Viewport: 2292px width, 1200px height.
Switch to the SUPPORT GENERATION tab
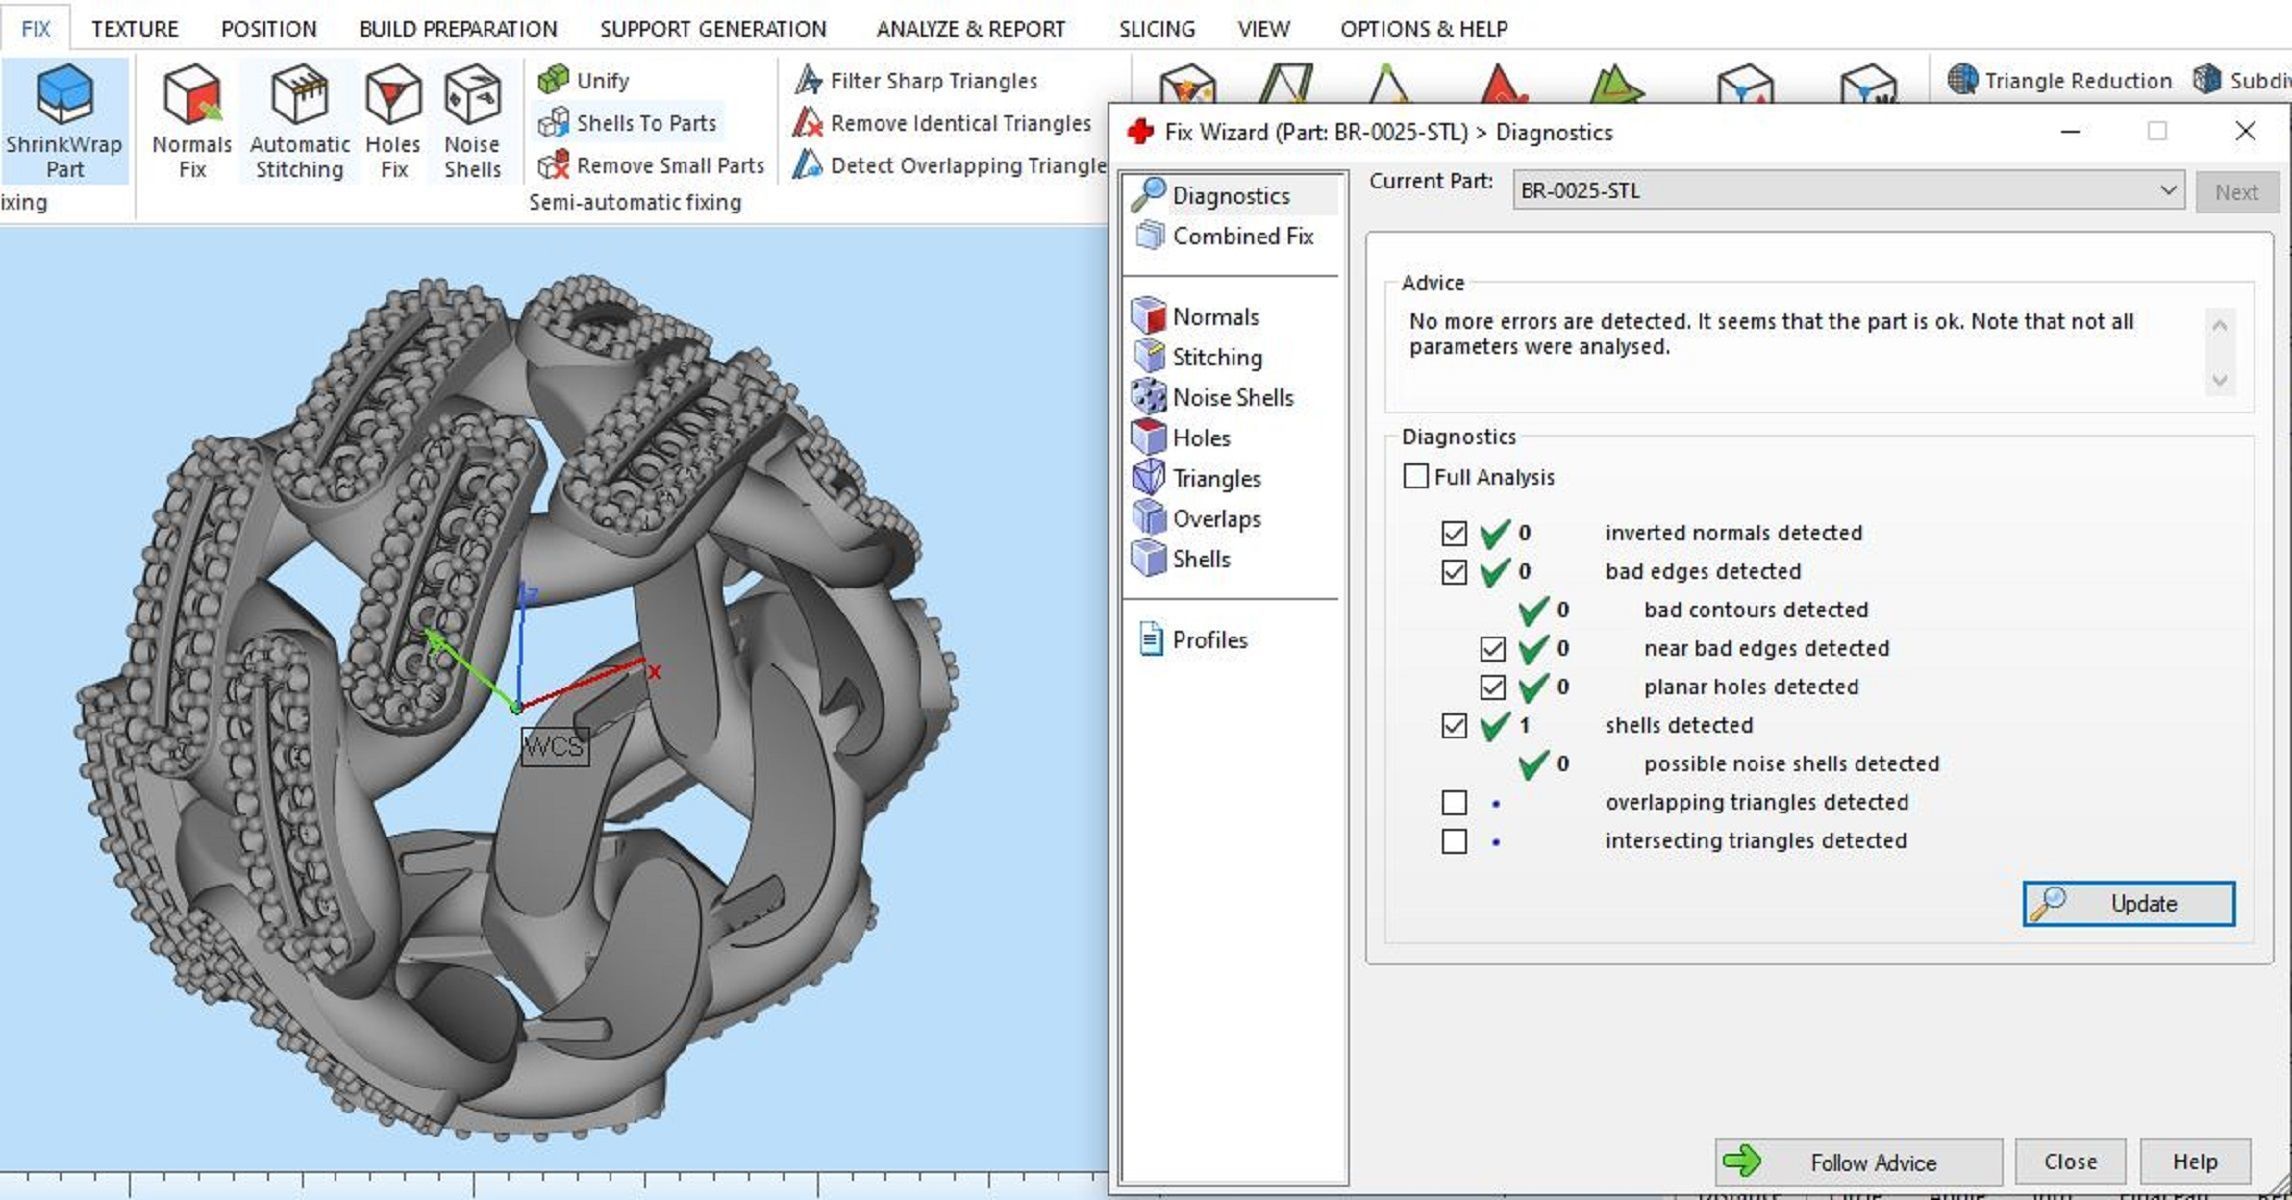(x=713, y=29)
